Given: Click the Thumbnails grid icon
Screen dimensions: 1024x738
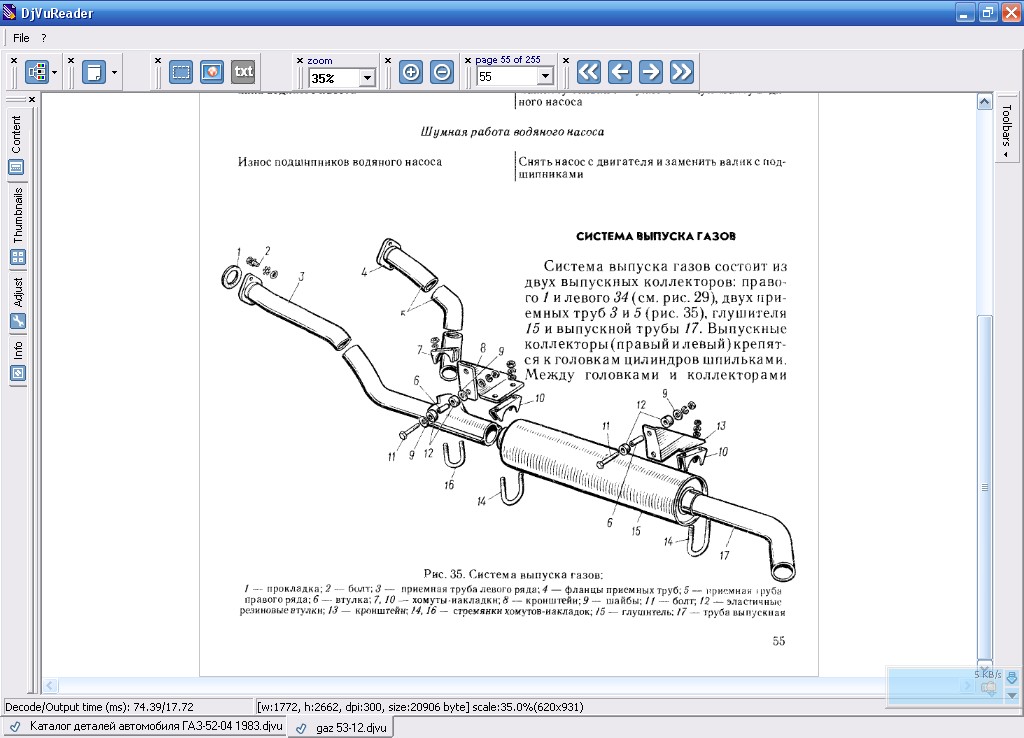Looking at the screenshot, I should click(x=18, y=257).
